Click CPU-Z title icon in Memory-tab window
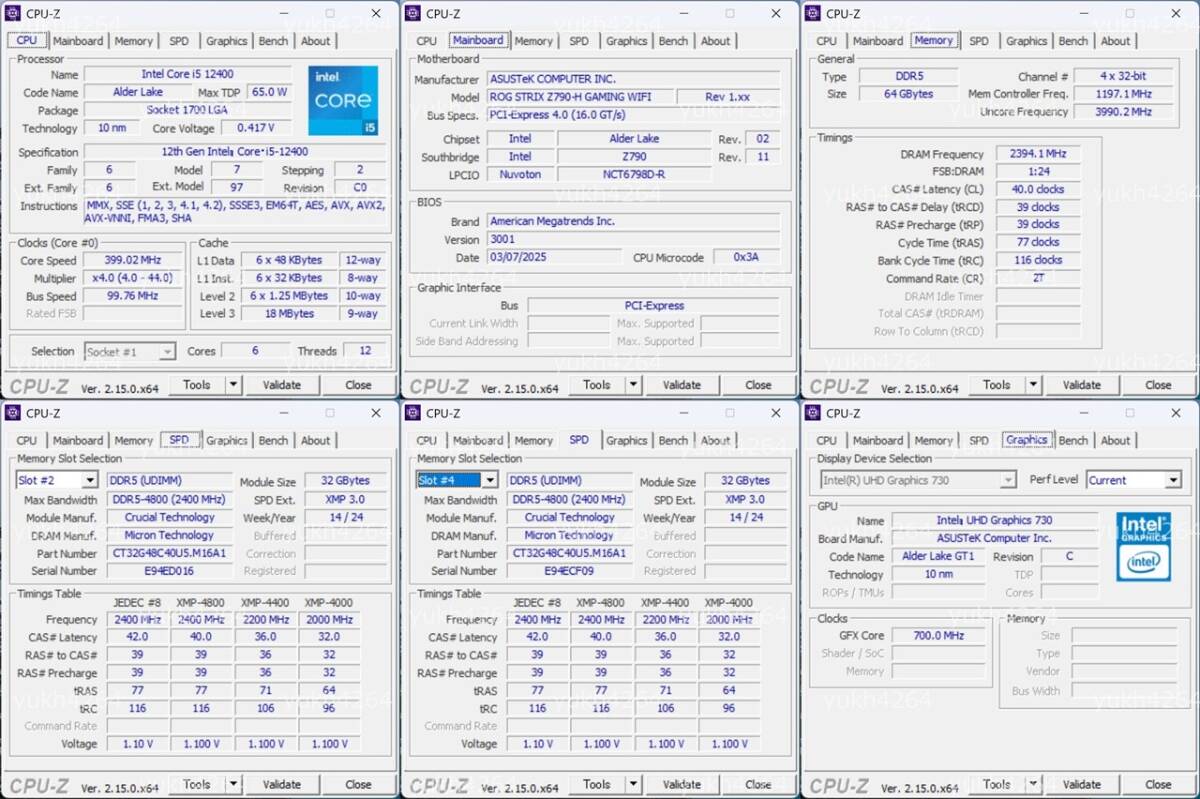The image size is (1200, 799). (x=813, y=14)
